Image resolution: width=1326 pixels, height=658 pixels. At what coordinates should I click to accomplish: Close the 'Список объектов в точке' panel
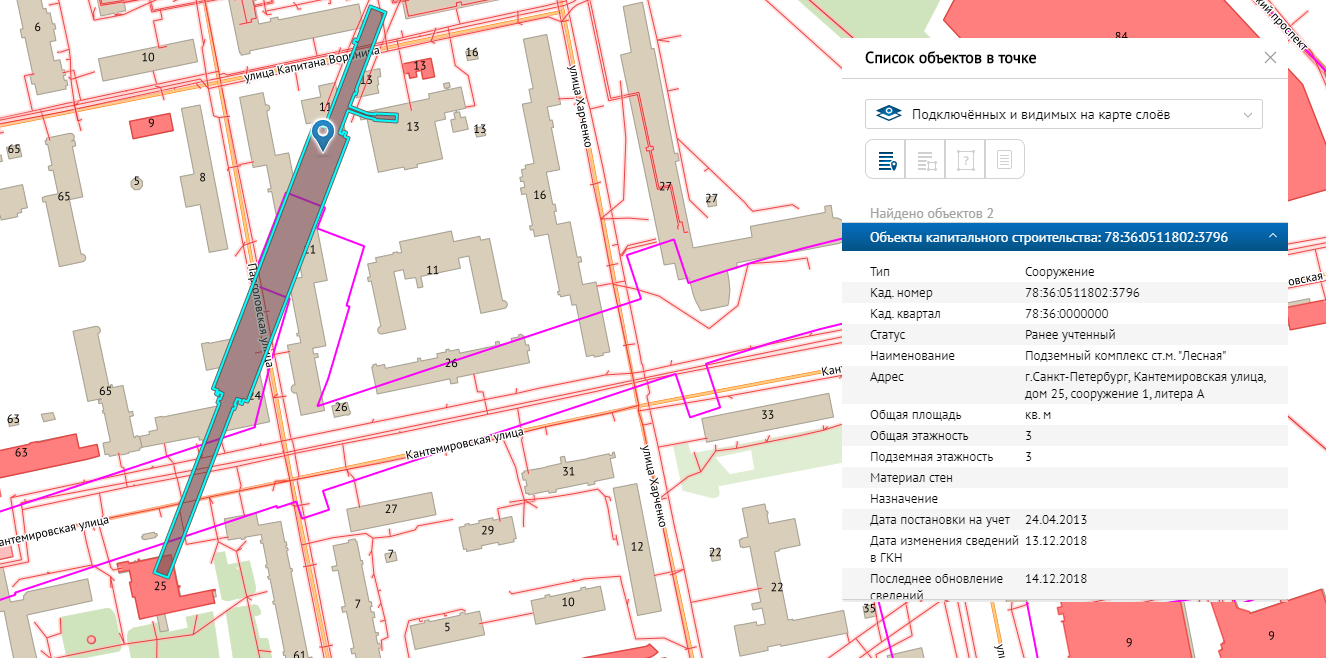[1270, 58]
